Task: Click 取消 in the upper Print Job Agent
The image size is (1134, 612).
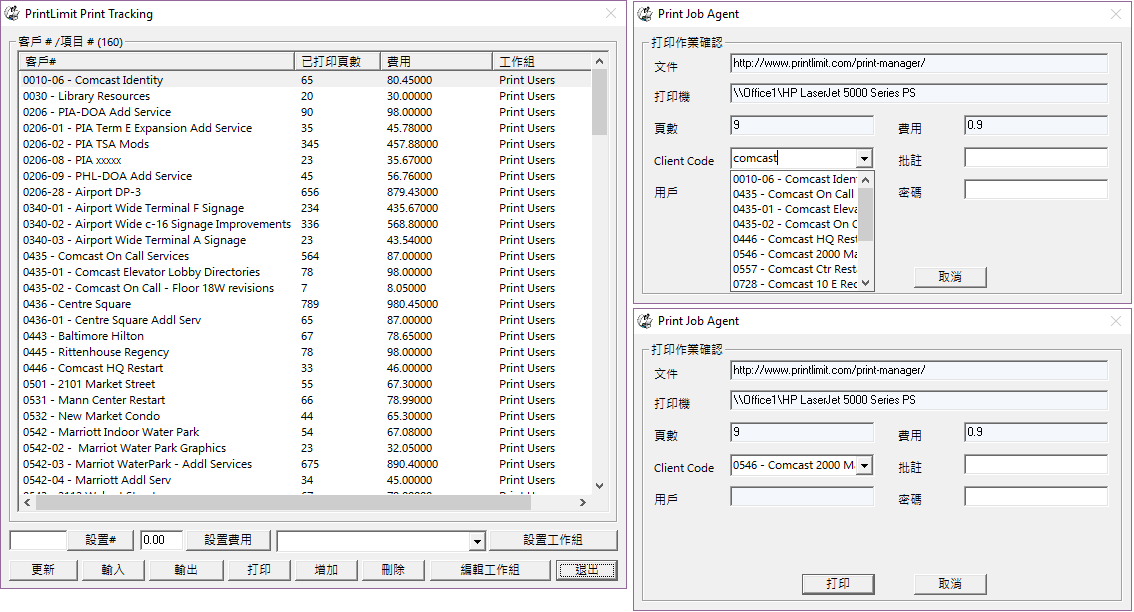Action: 950,277
